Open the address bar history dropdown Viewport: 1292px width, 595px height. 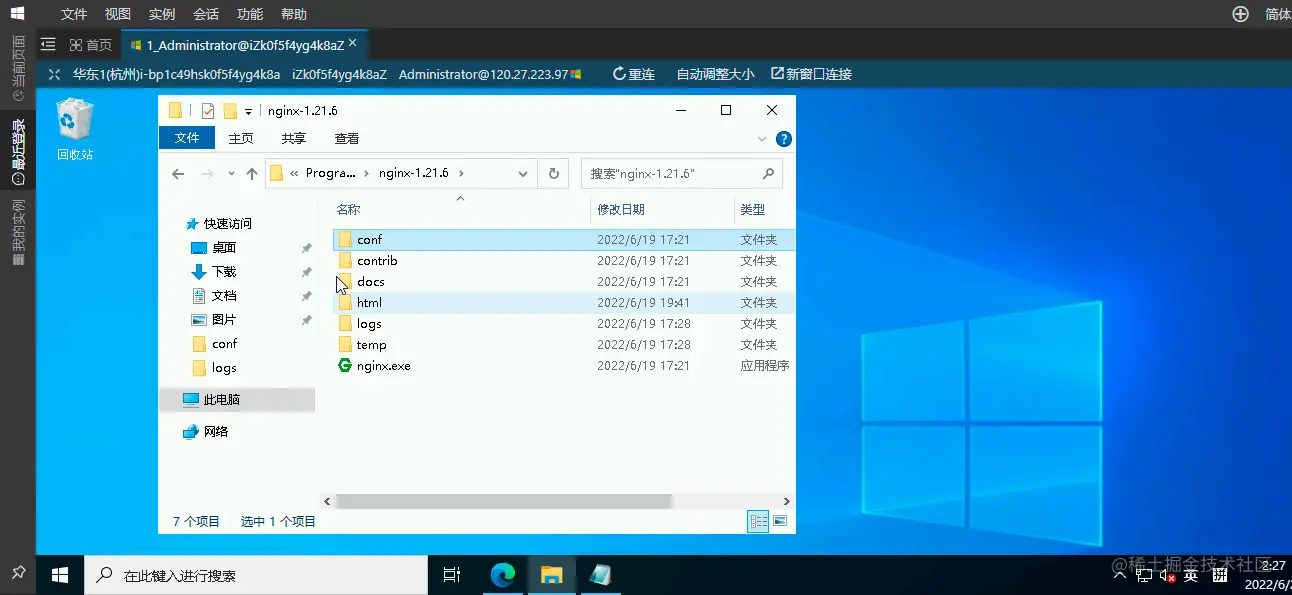523,174
